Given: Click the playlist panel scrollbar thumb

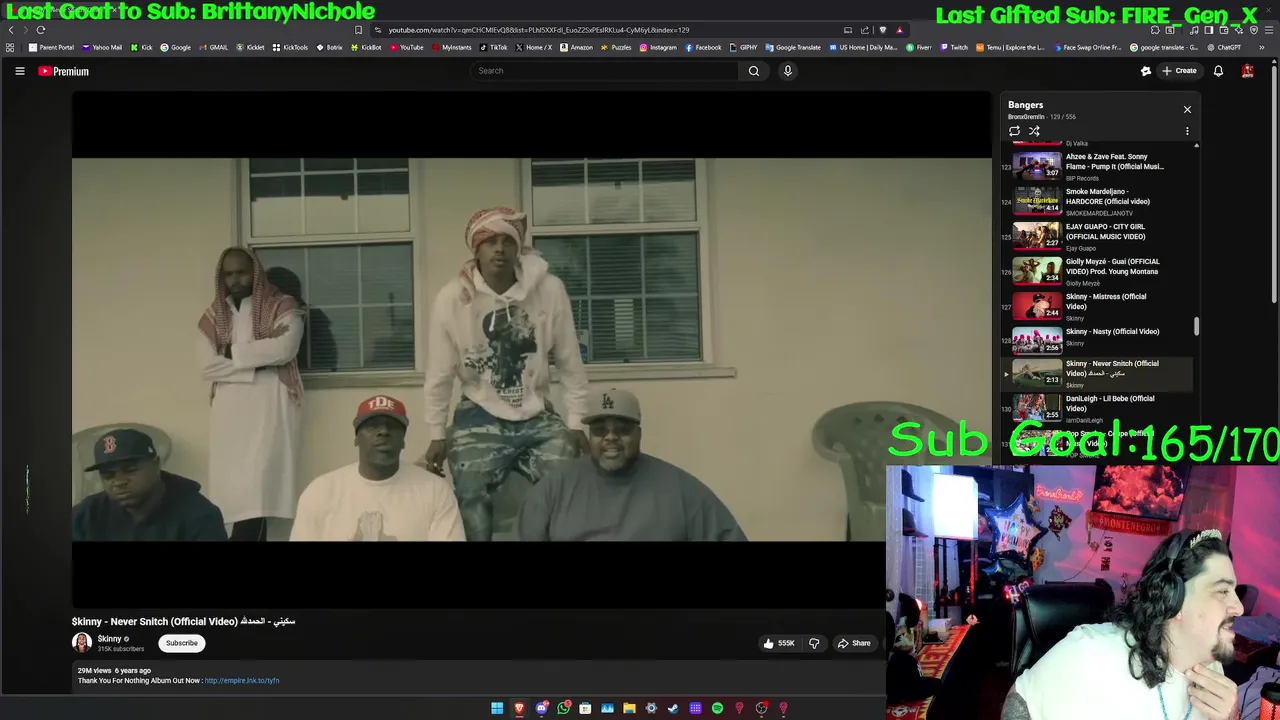Looking at the screenshot, I should (1196, 327).
